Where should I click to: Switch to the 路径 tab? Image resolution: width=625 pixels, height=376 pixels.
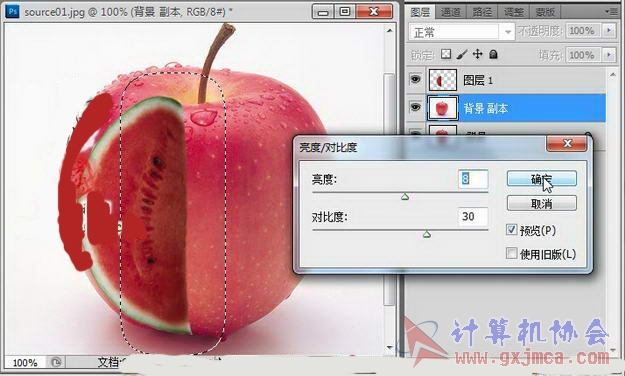[x=482, y=12]
